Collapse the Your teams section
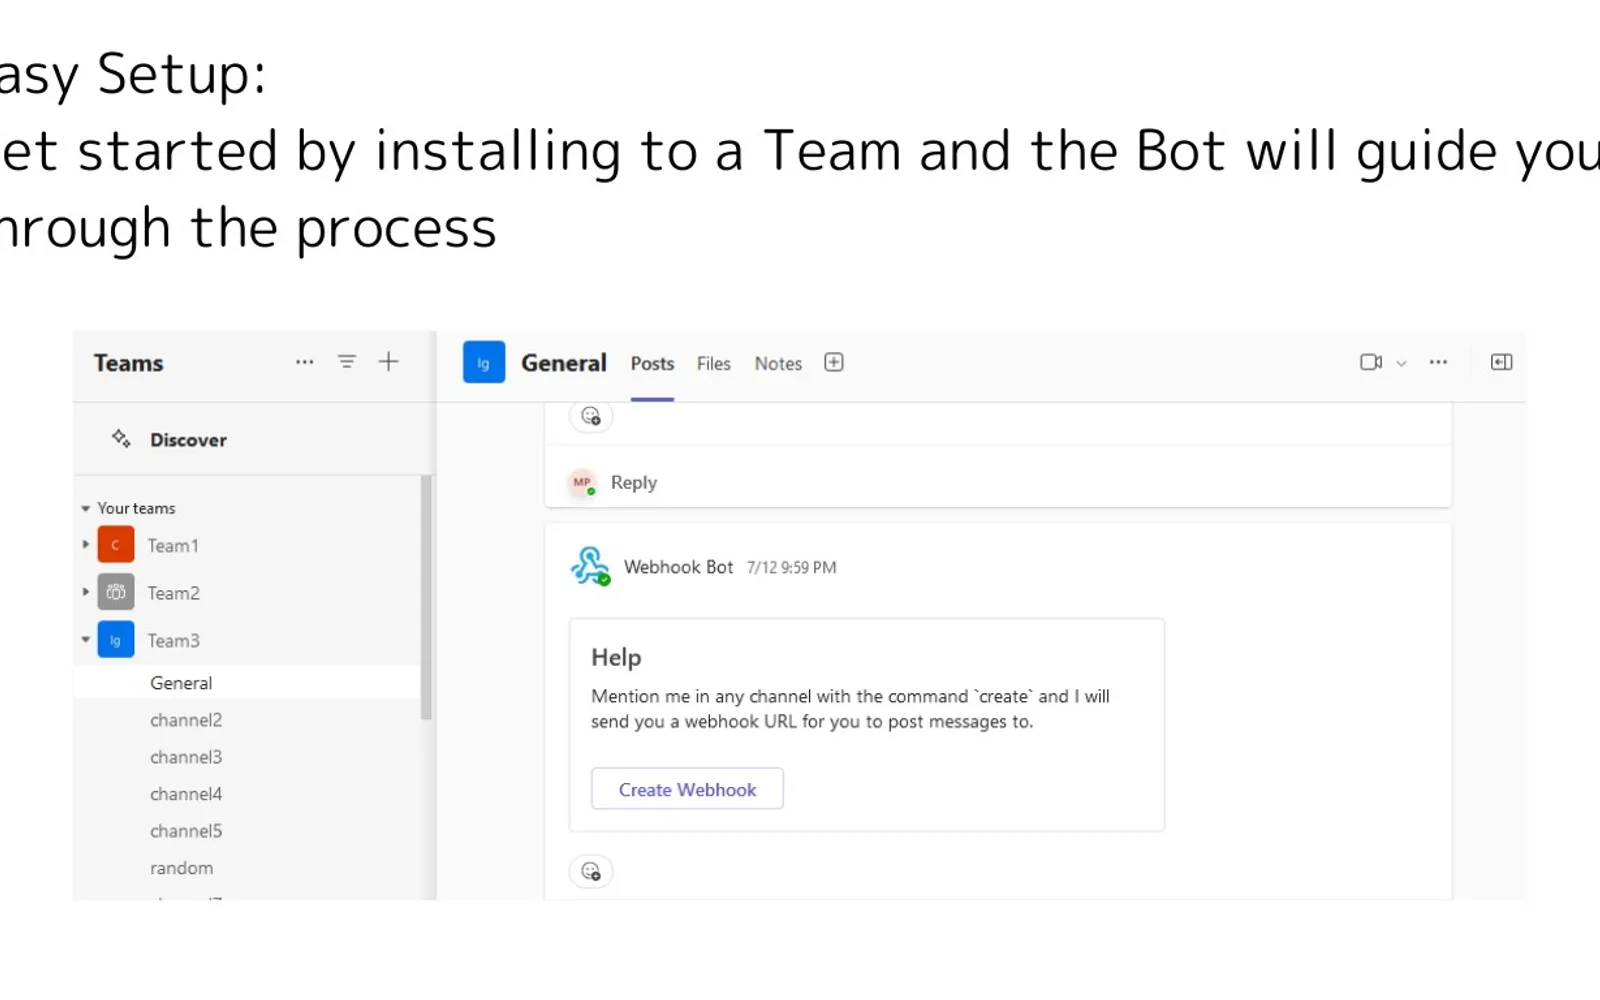Image resolution: width=1600 pixels, height=1000 pixels. click(x=85, y=508)
